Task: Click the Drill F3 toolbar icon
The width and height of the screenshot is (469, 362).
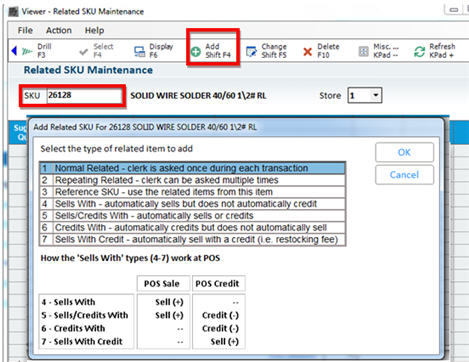Action: (27, 51)
